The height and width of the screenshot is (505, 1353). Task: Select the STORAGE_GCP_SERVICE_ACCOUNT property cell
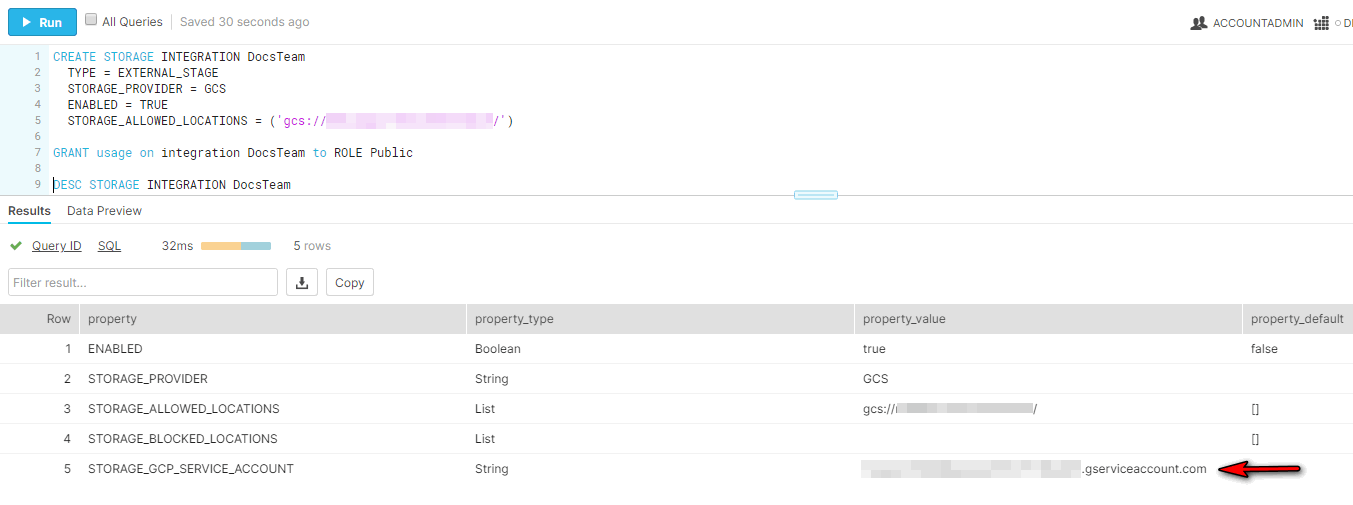(272, 469)
